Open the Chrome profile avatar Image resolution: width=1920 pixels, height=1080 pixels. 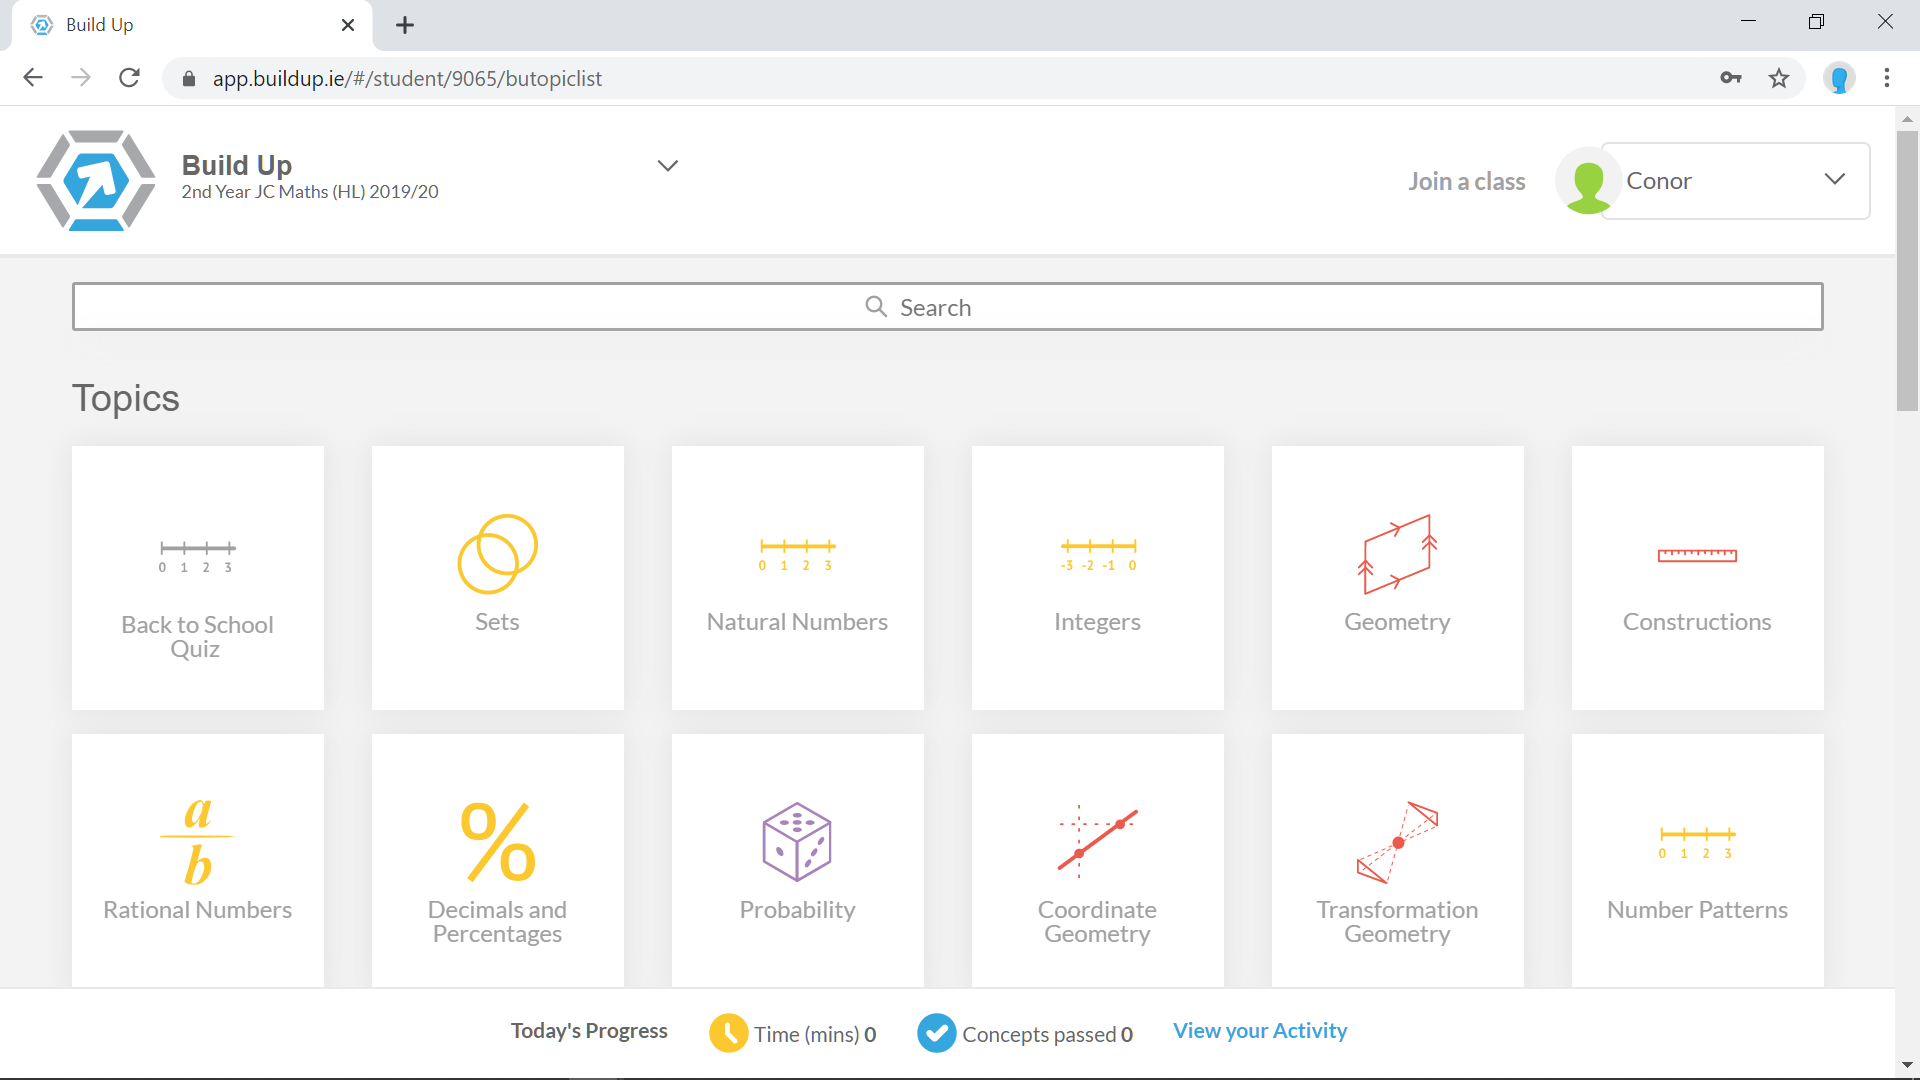tap(1839, 78)
